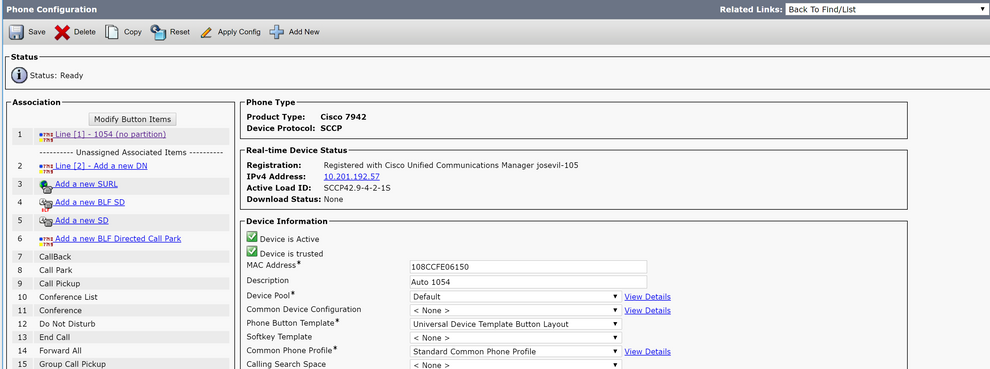
Task: Click the Reset phone icon
Action: click(x=158, y=32)
